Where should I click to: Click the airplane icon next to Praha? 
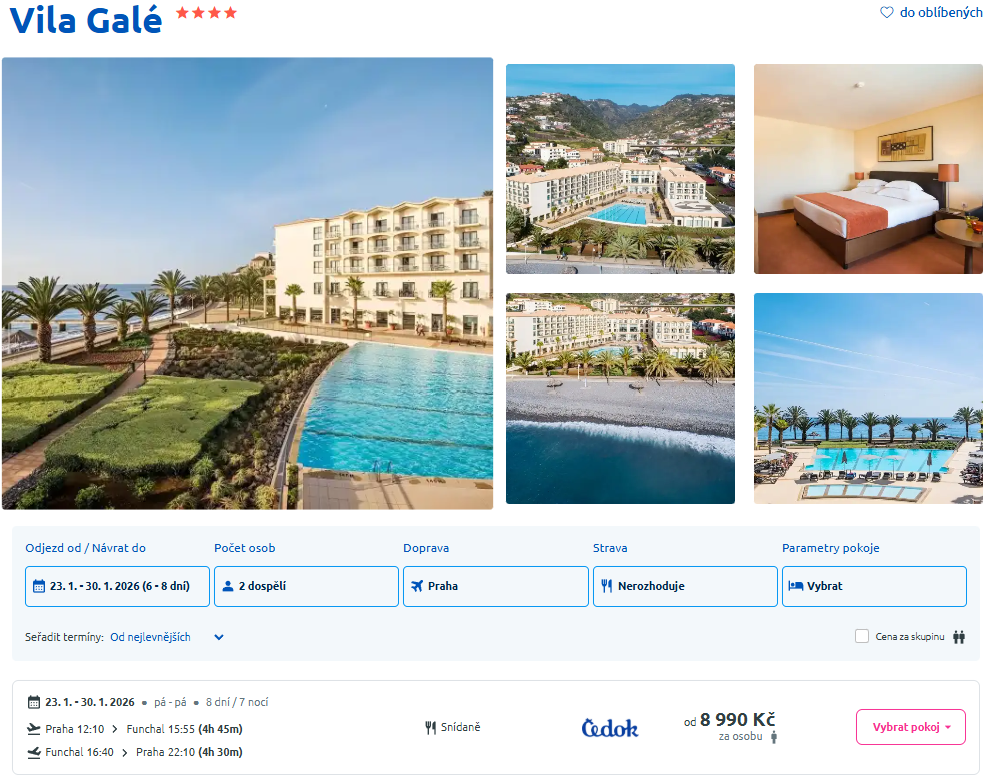[x=417, y=586]
